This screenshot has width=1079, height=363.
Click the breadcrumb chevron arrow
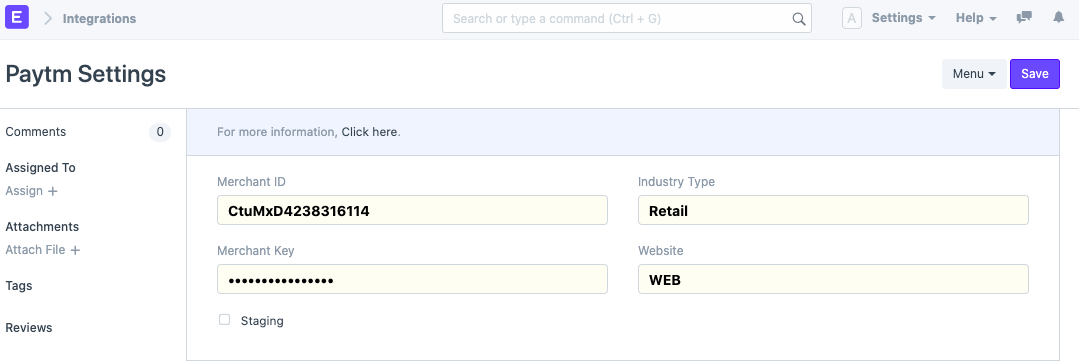coord(48,19)
